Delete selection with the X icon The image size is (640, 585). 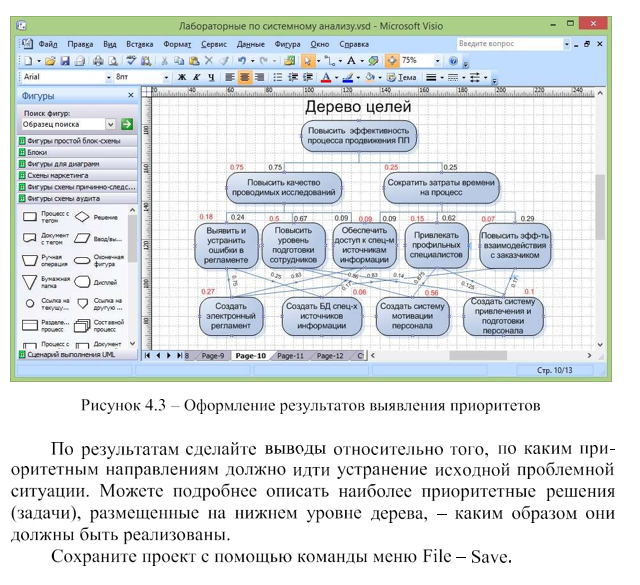[209, 61]
